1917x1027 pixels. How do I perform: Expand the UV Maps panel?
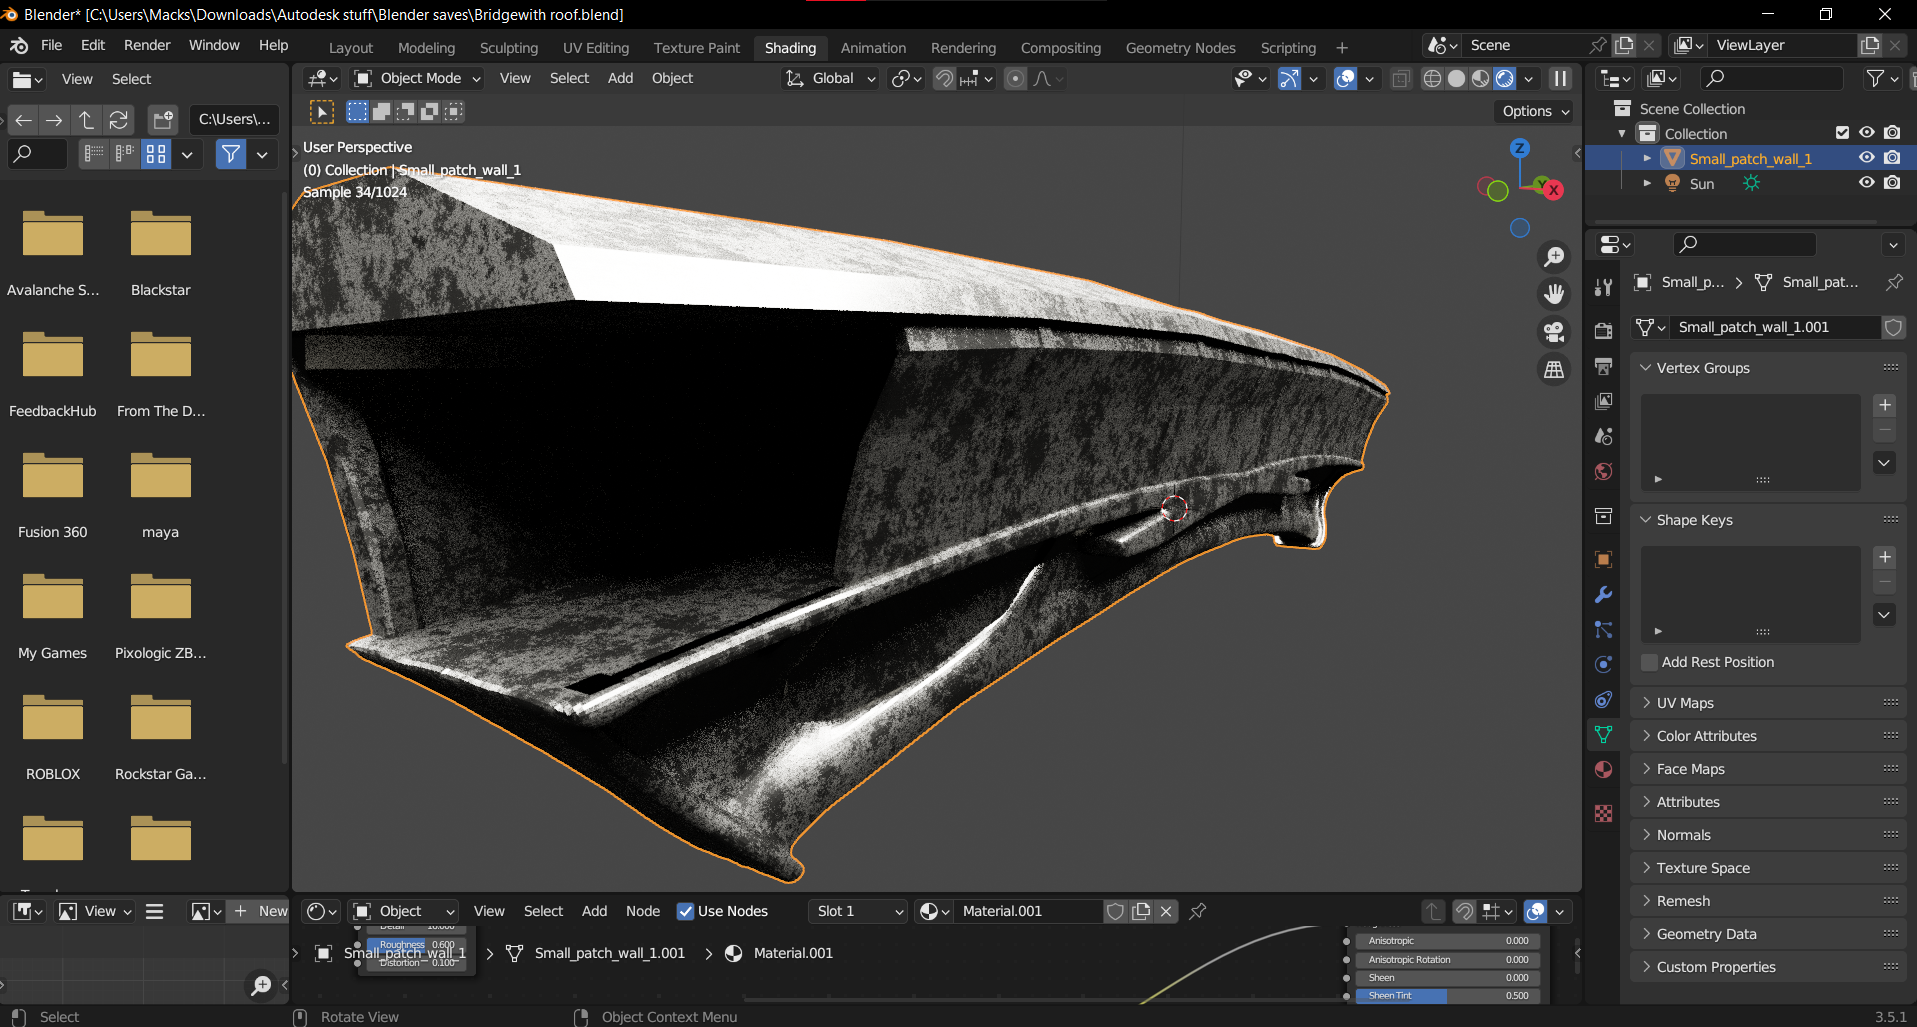pyautogui.click(x=1685, y=703)
